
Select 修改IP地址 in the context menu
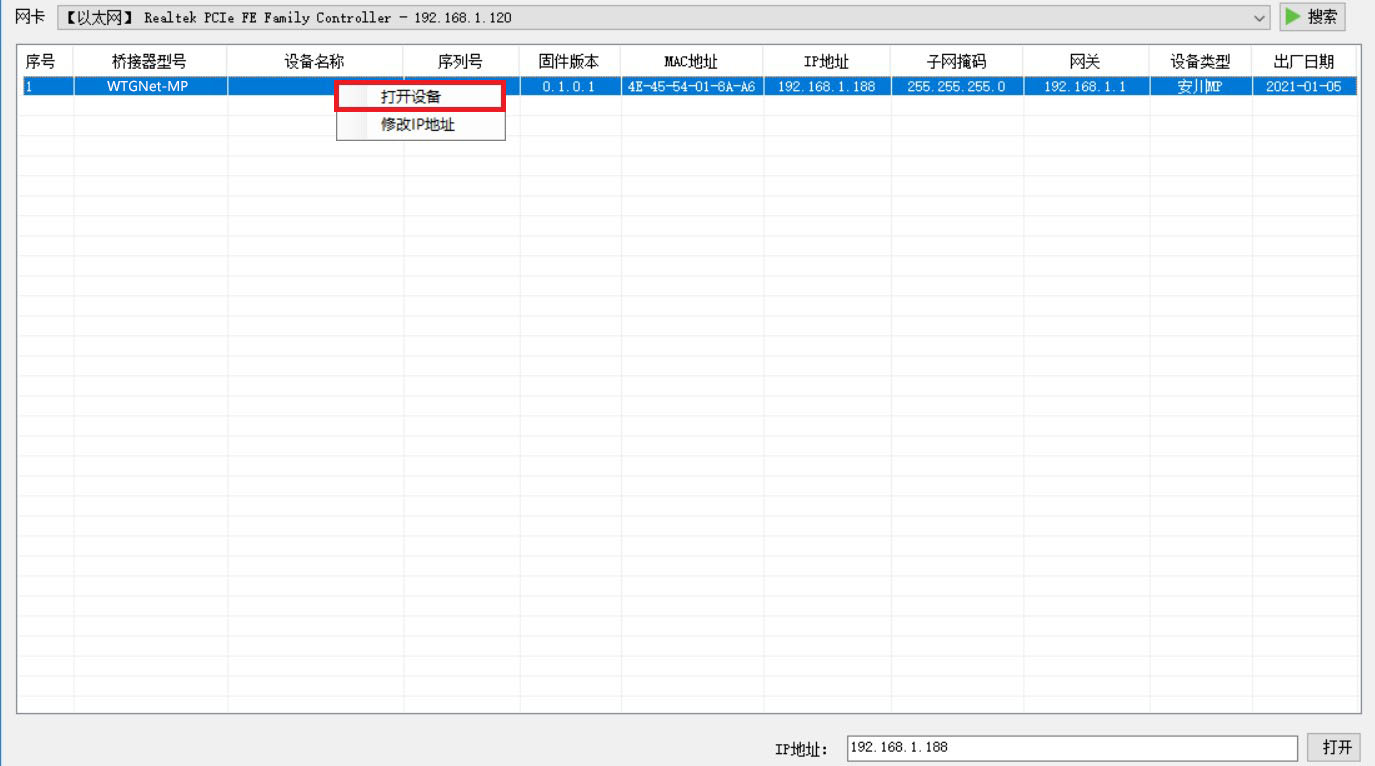click(420, 125)
